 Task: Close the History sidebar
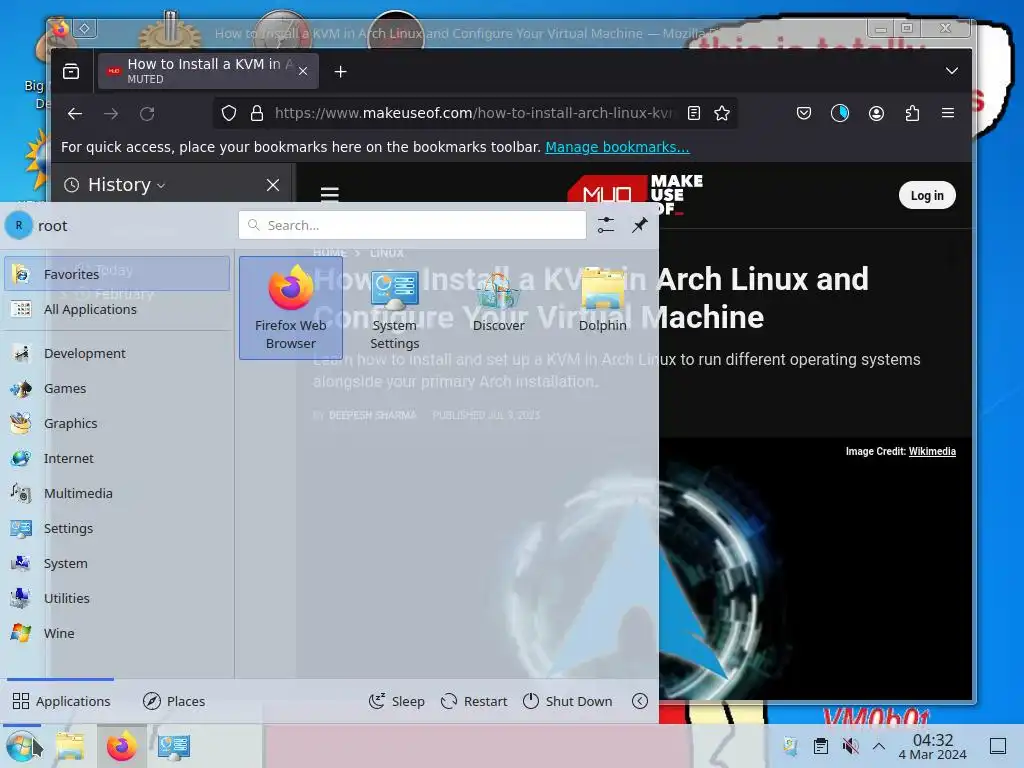[x=273, y=185]
